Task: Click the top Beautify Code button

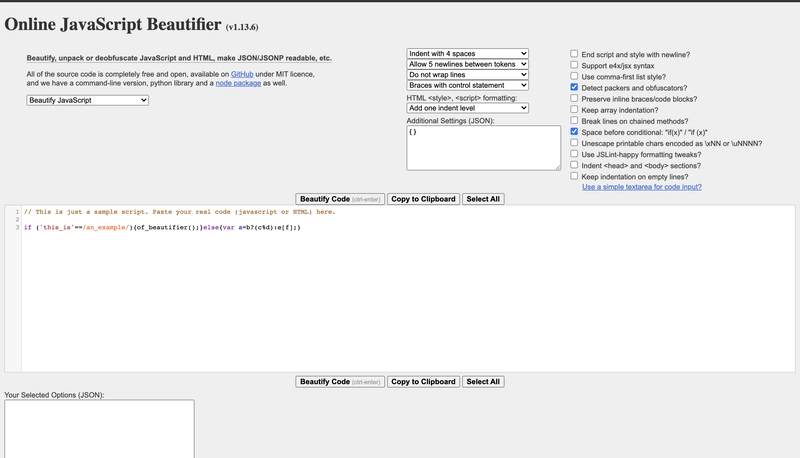Action: tap(340, 199)
